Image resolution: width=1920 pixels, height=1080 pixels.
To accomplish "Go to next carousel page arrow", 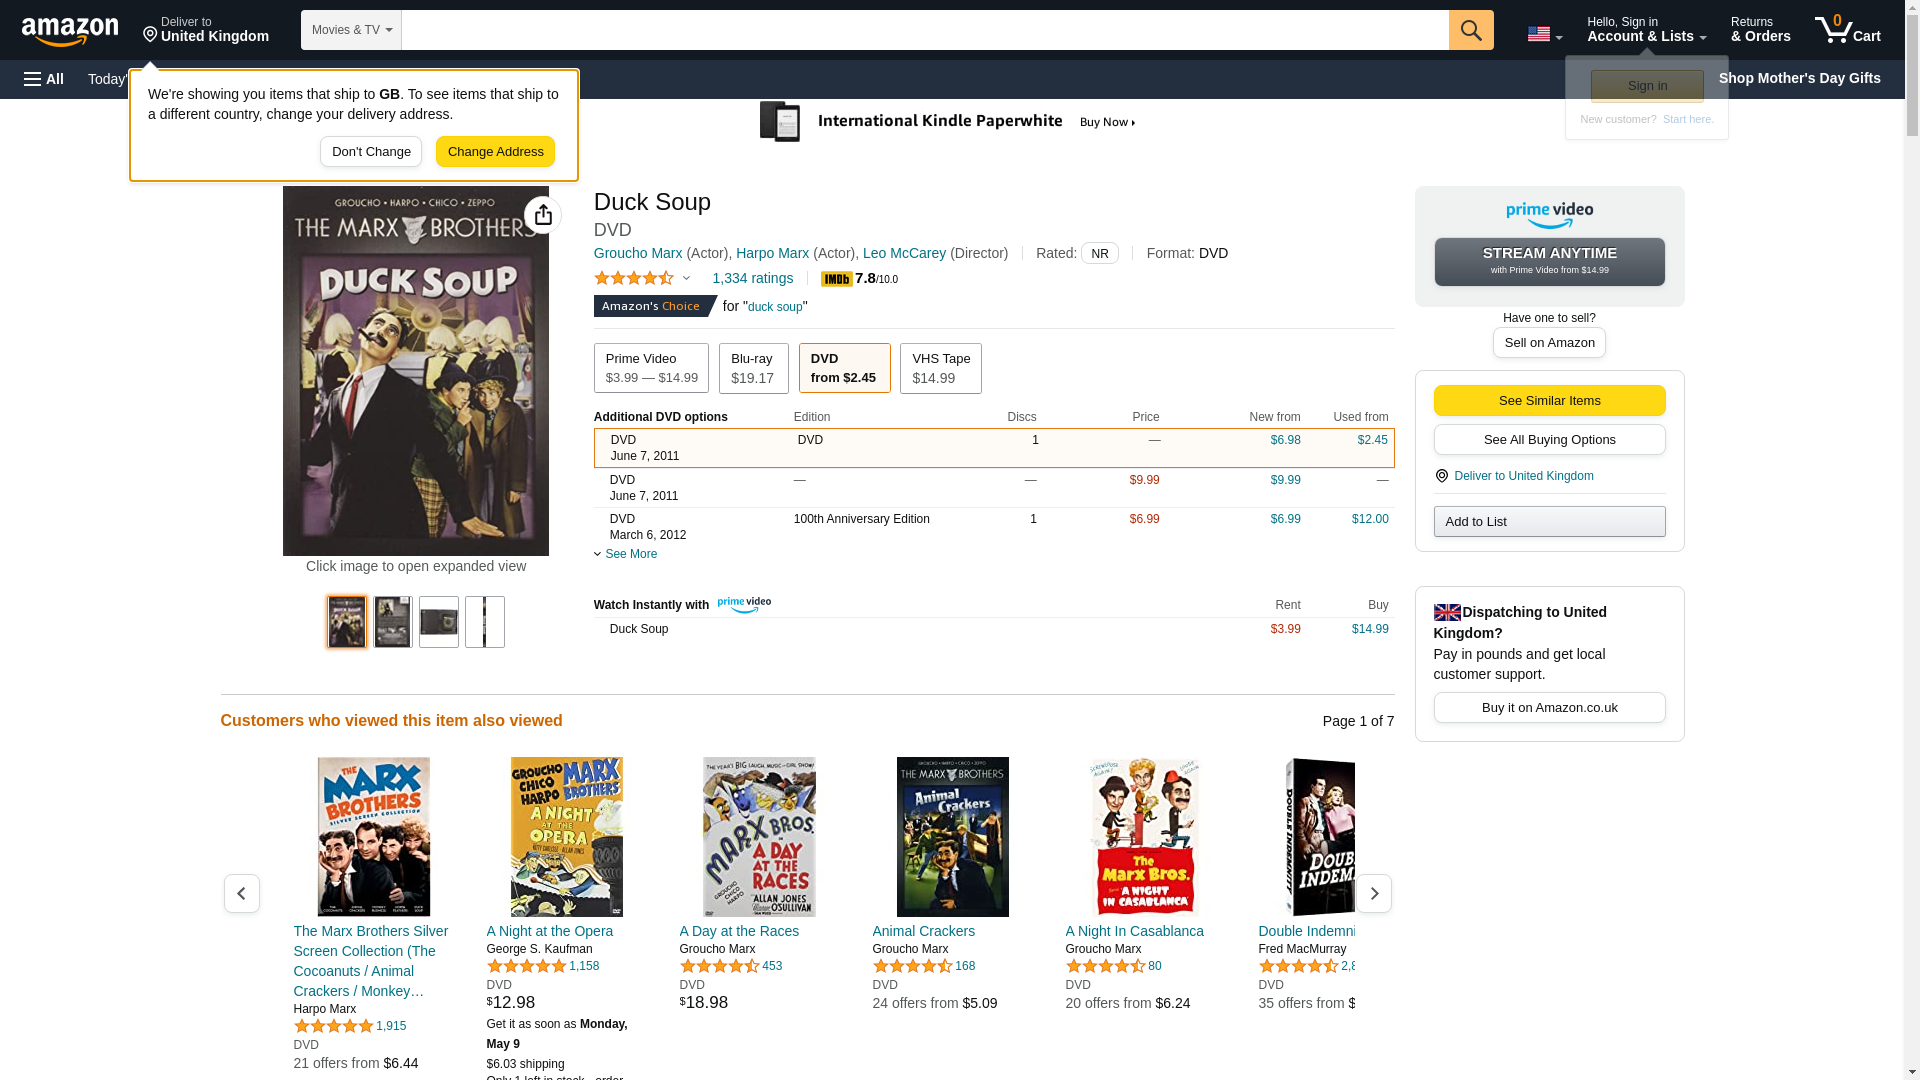I will (1373, 893).
